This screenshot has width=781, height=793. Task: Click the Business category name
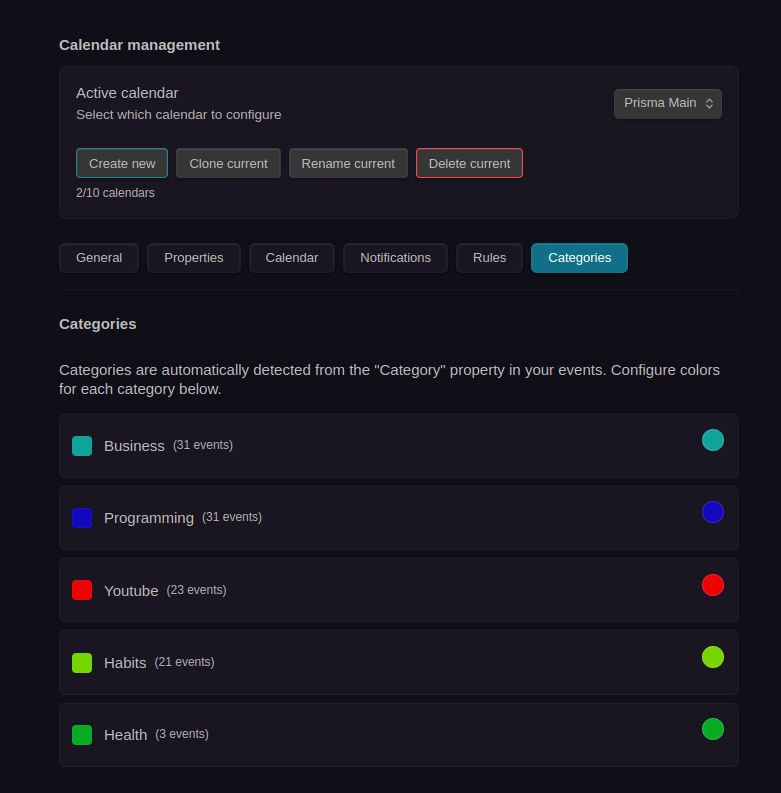pos(134,446)
